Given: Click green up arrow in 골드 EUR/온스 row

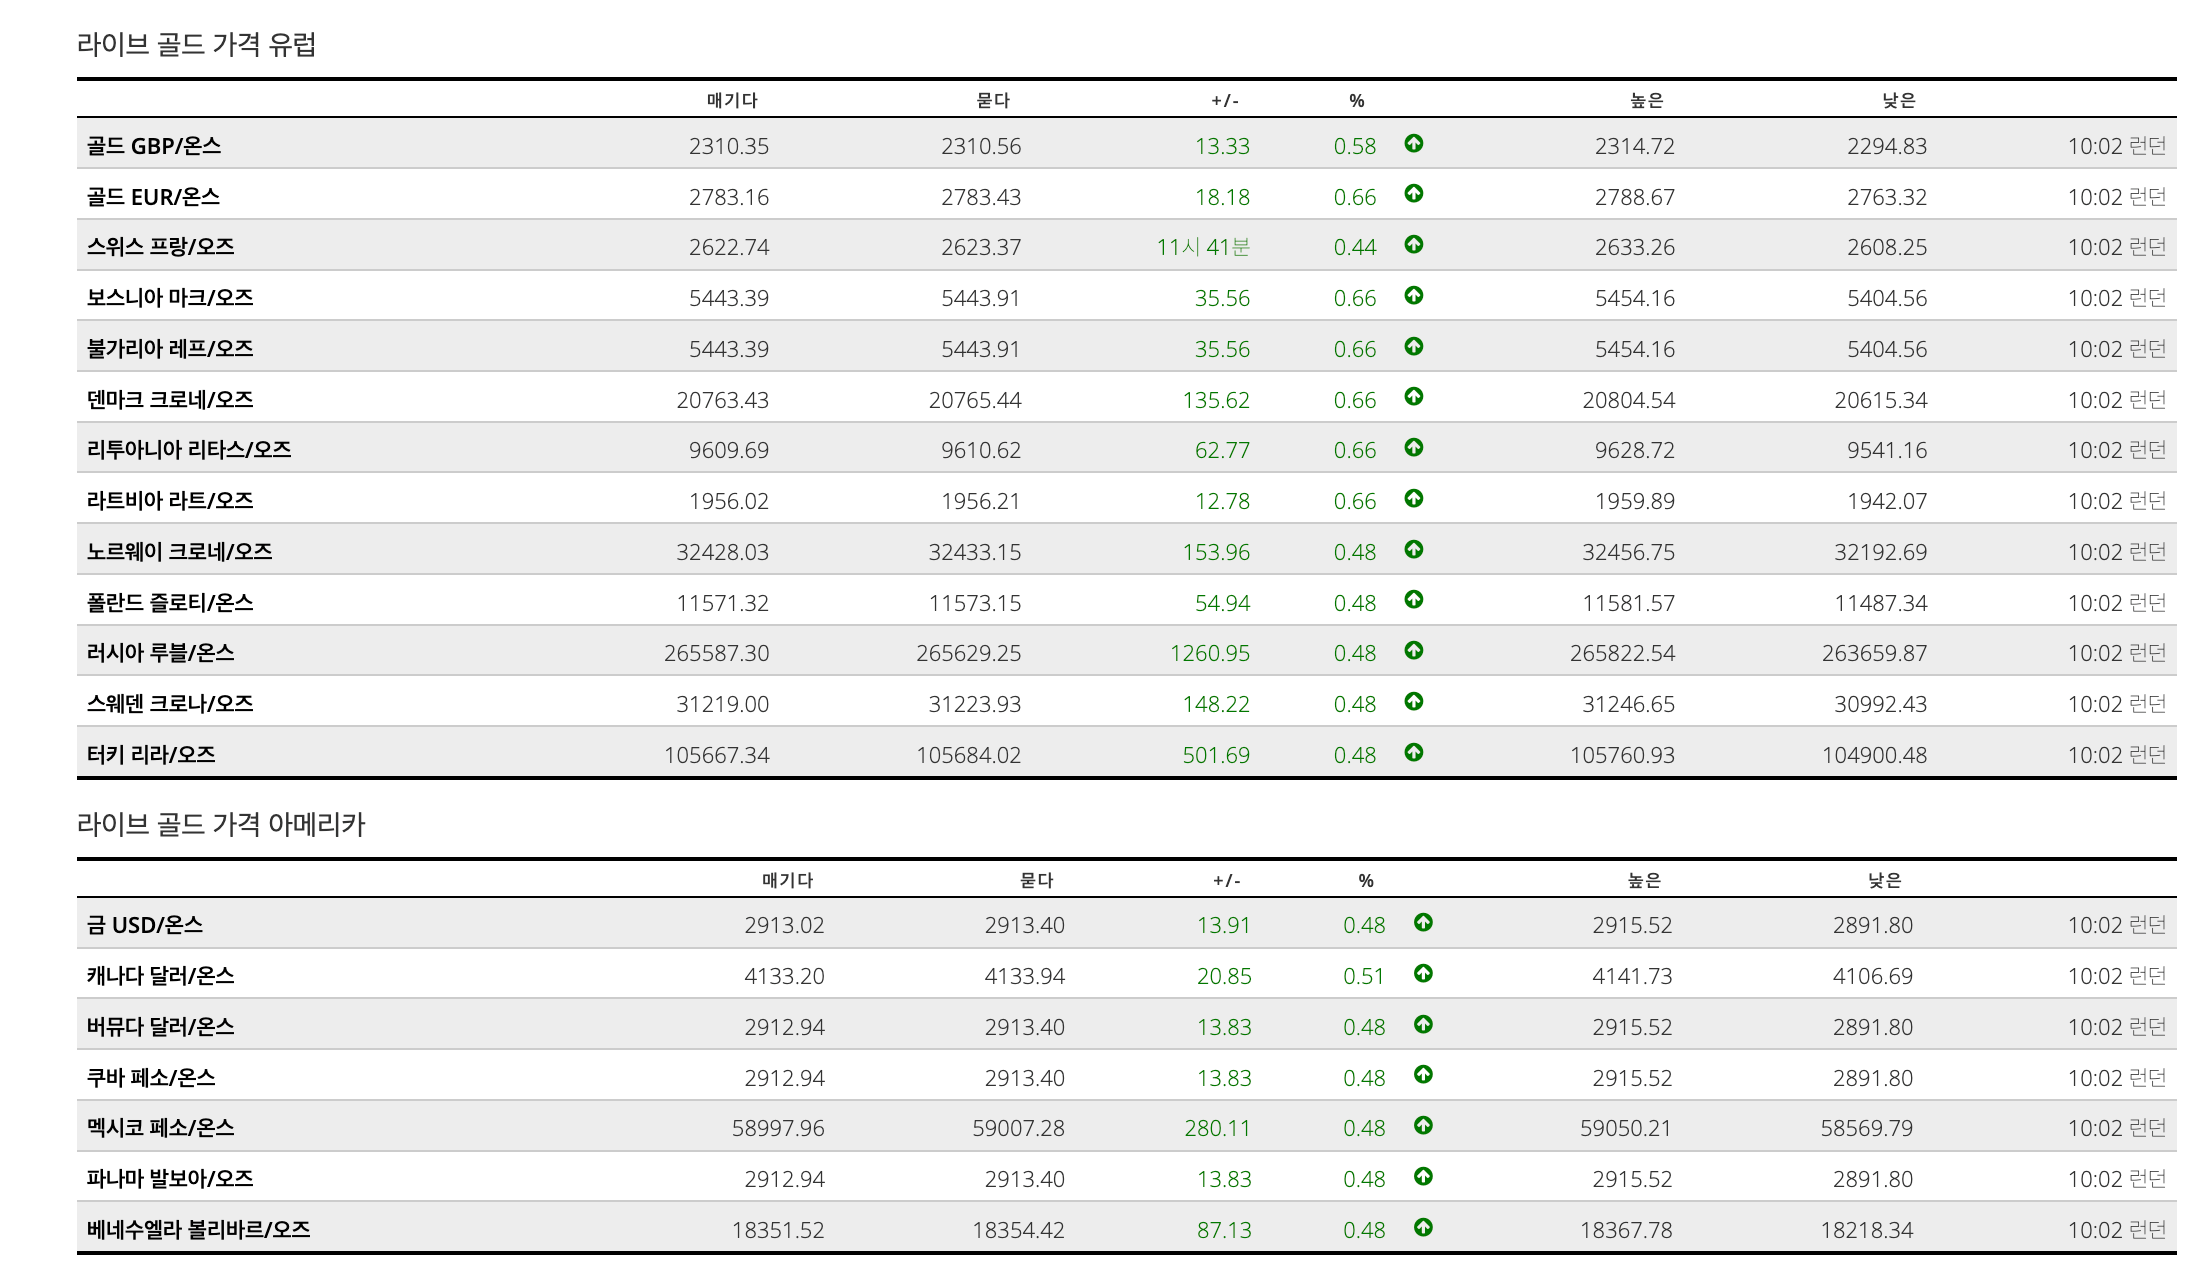Looking at the screenshot, I should click(1413, 194).
